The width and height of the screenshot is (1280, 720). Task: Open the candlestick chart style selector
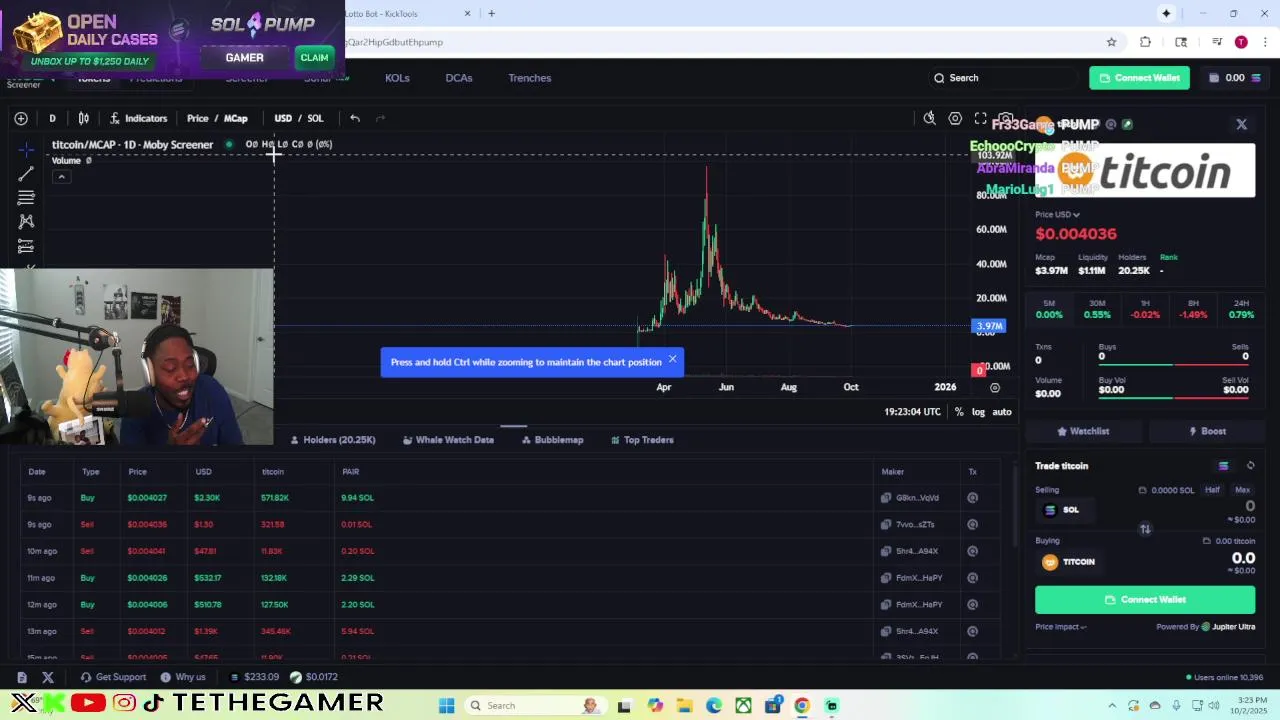coord(84,118)
